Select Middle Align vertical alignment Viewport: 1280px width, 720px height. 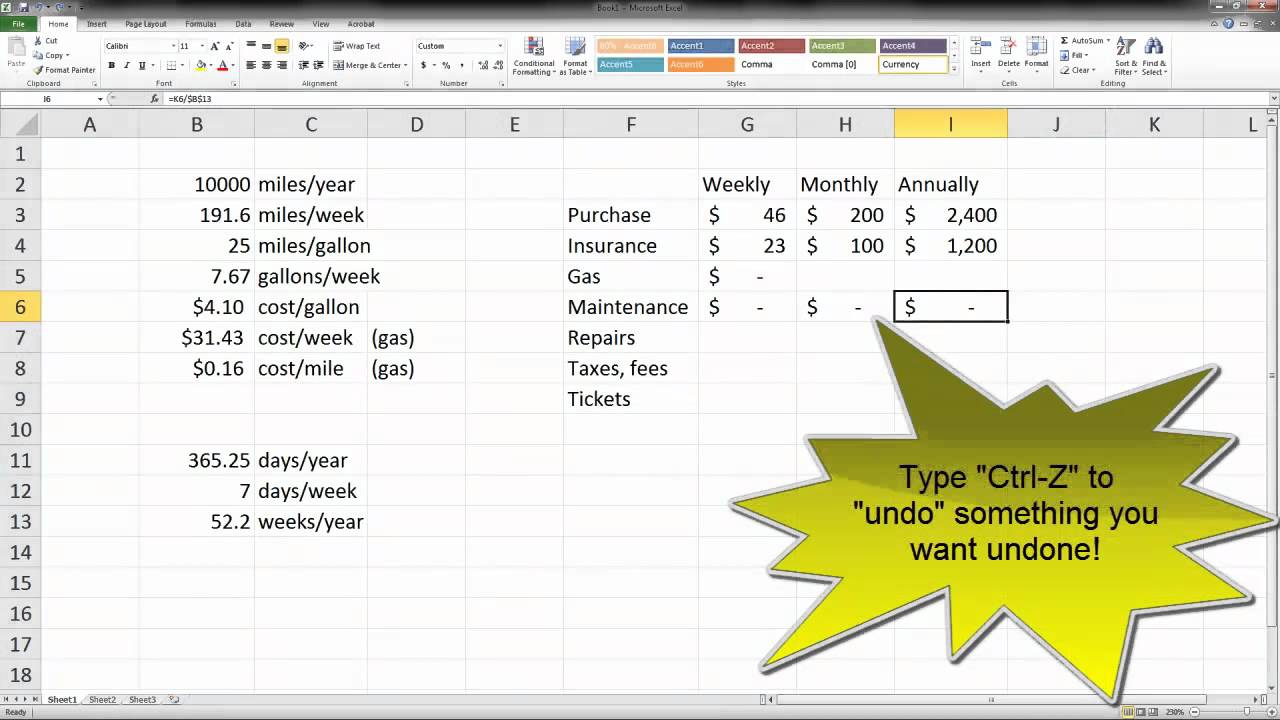coord(266,46)
